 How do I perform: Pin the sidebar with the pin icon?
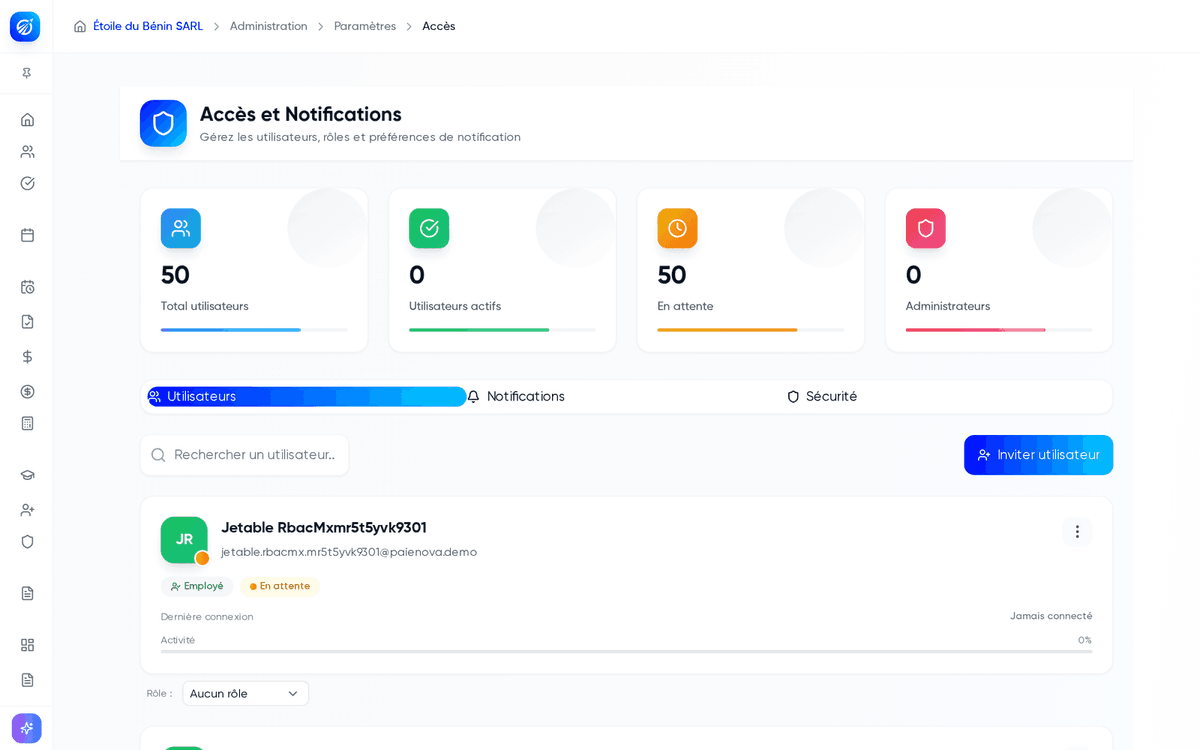point(27,73)
